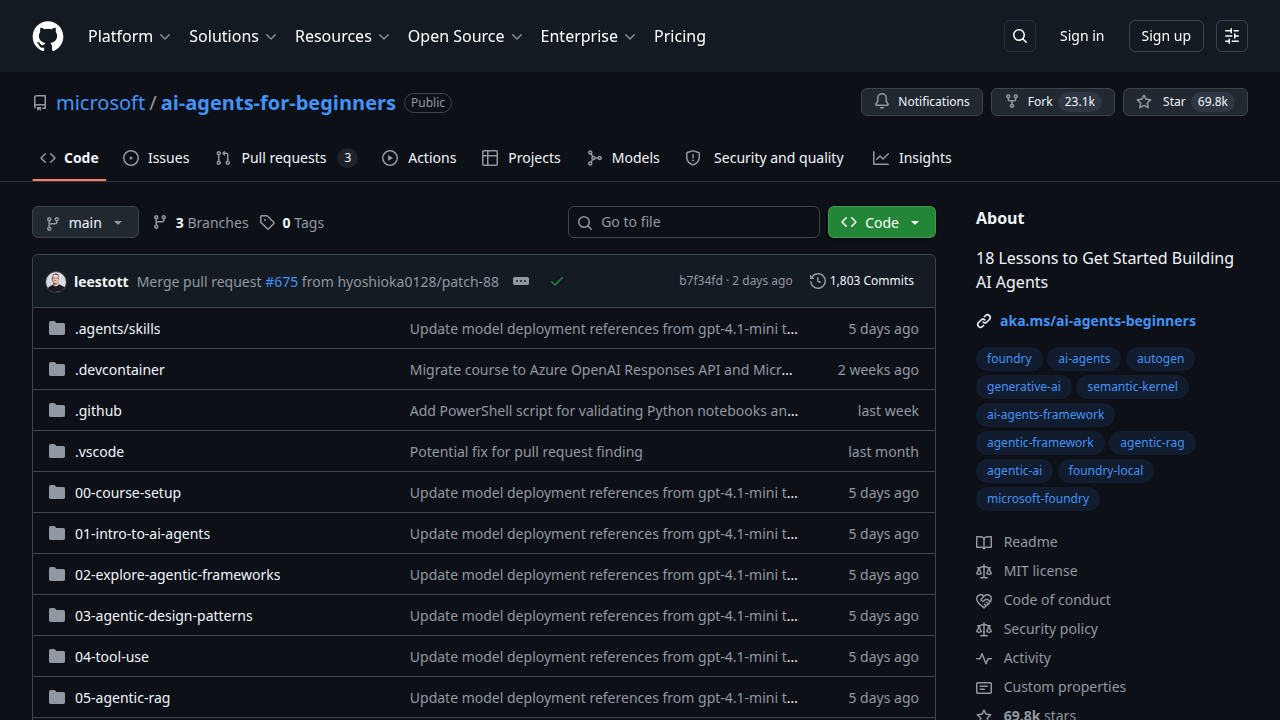This screenshot has width=1280, height=720.
Task: Switch to the Actions tab
Action: coord(419,158)
